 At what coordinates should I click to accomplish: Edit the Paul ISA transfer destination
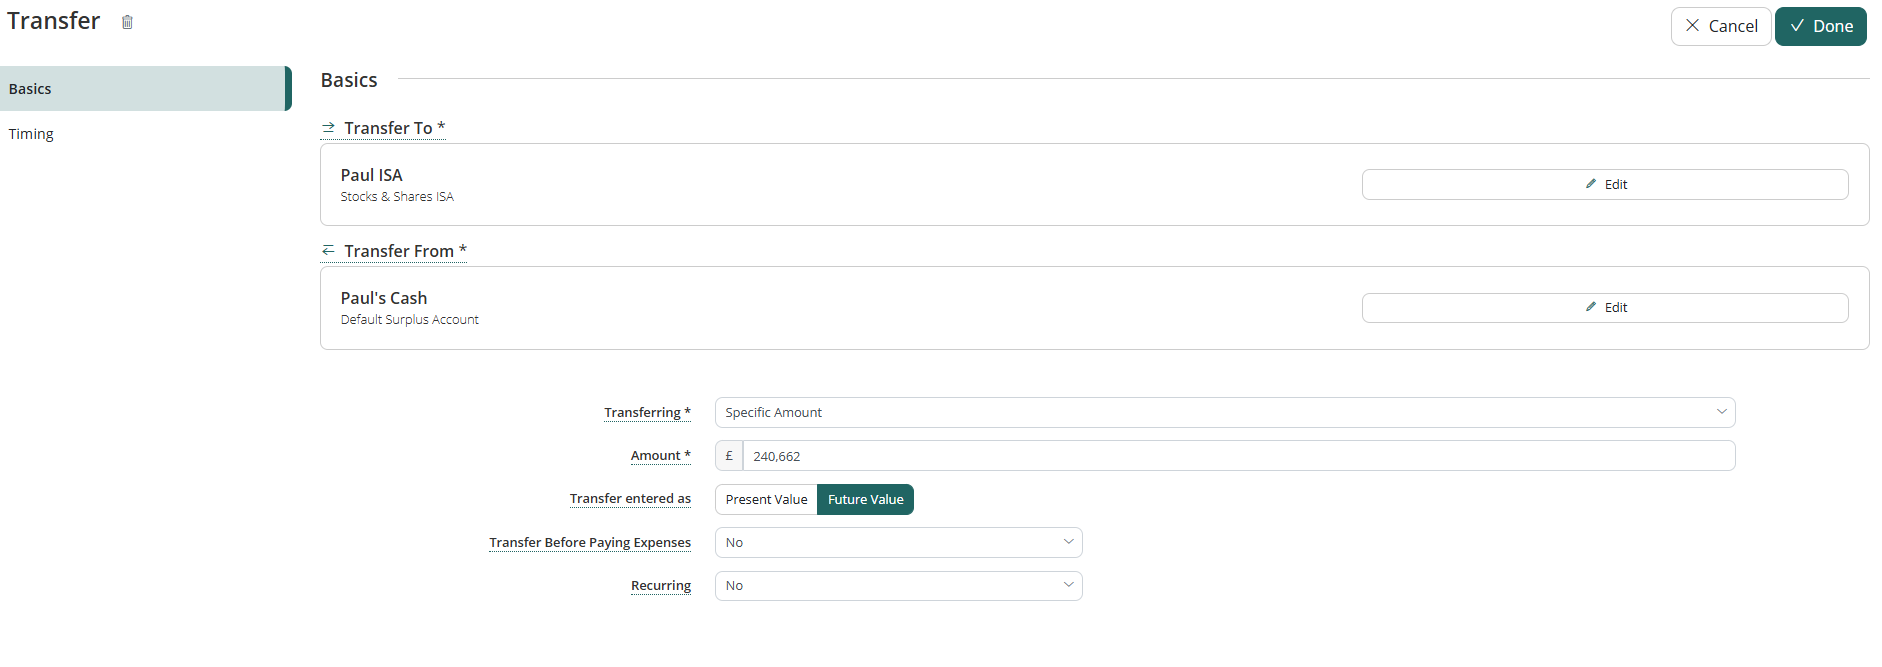[1604, 185]
